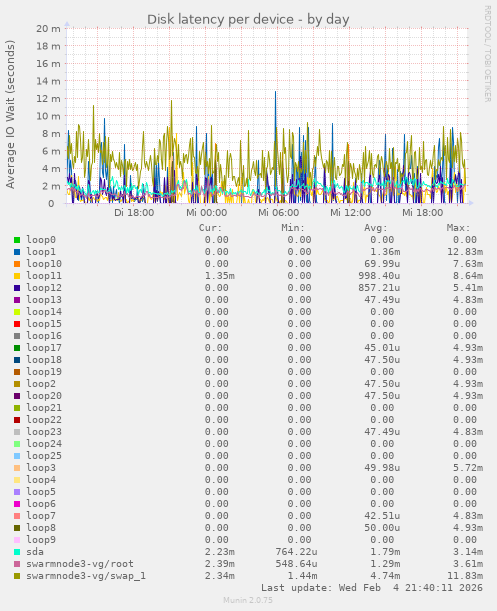Click the swarmnode3-vg/root max value 3.61m
Screen dimensions: 497x611
[468, 564]
